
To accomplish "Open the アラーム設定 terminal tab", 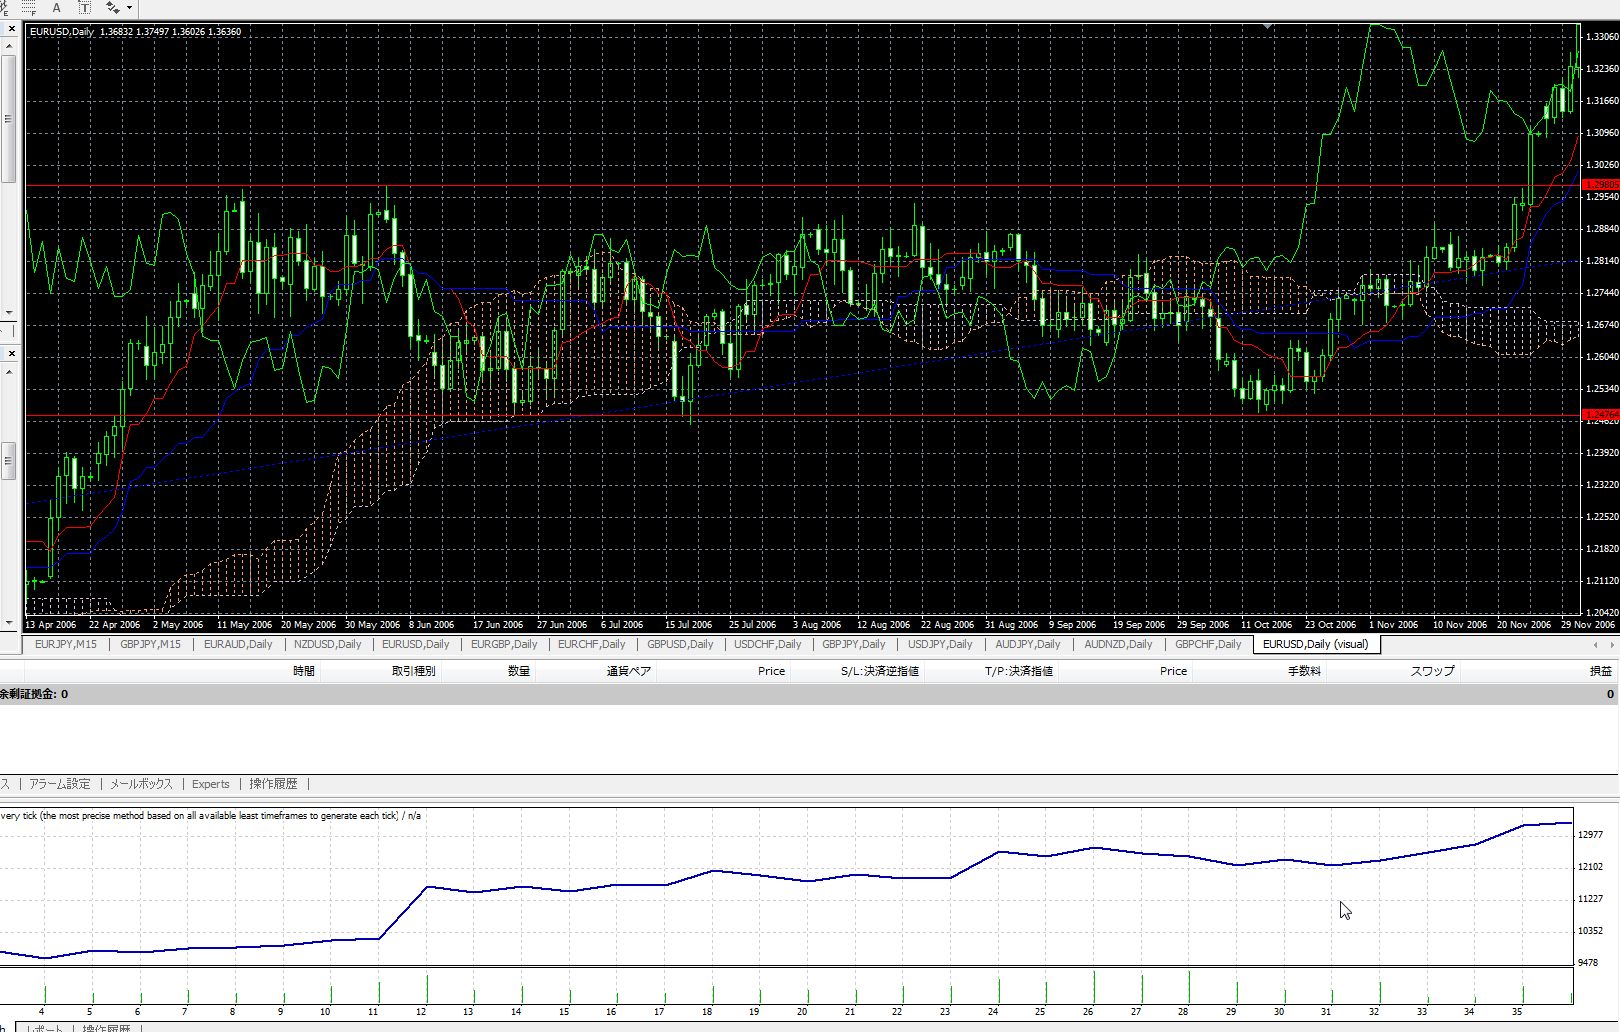I will (x=60, y=784).
